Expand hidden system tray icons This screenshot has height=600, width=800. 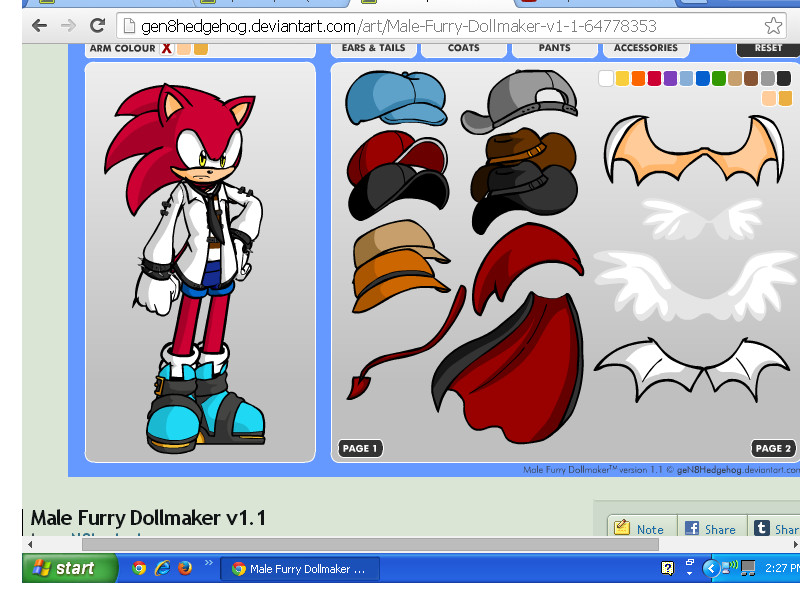pos(711,568)
